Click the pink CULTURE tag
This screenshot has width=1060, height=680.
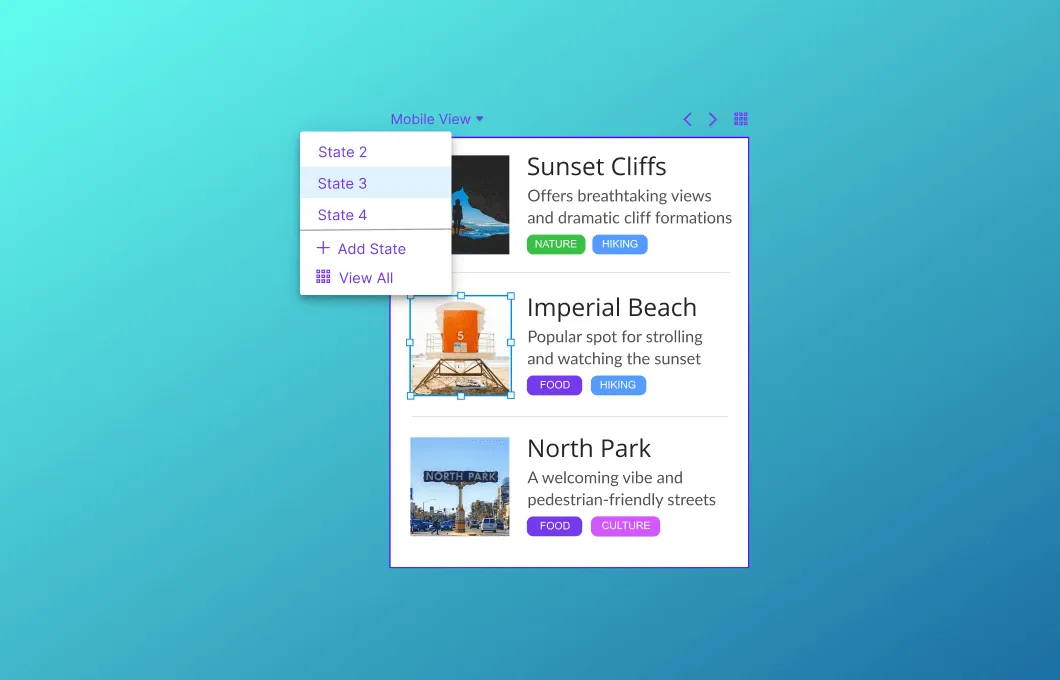tap(625, 526)
